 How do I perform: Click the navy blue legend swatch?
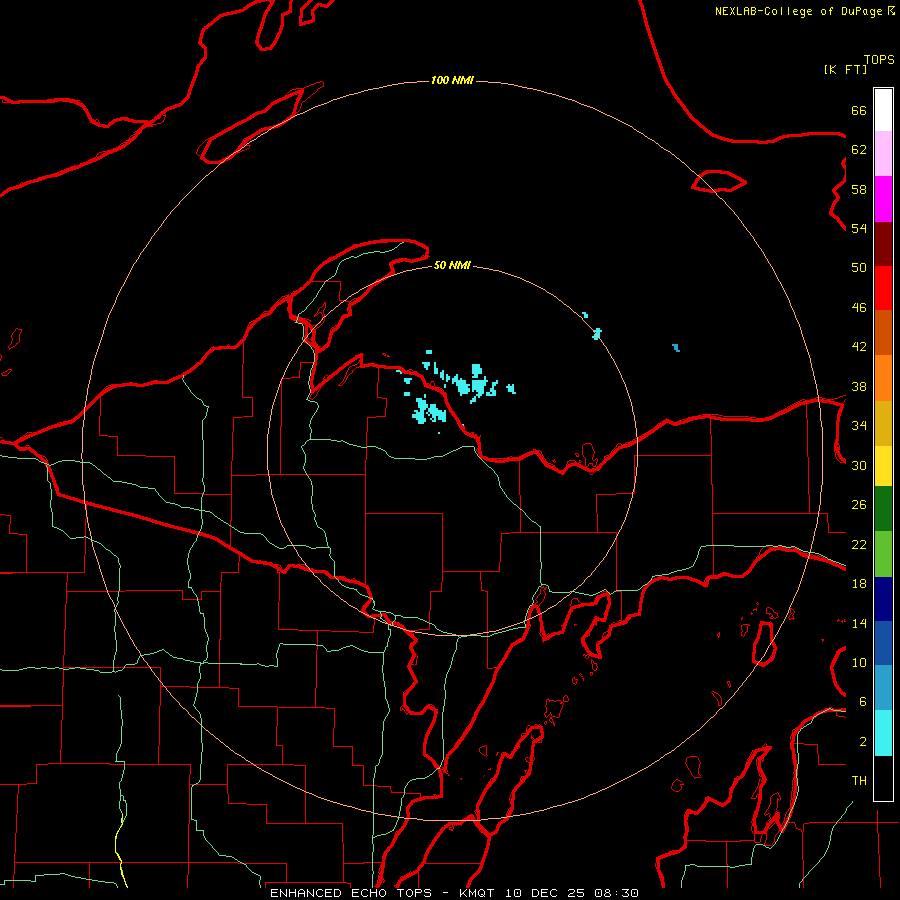(x=883, y=599)
